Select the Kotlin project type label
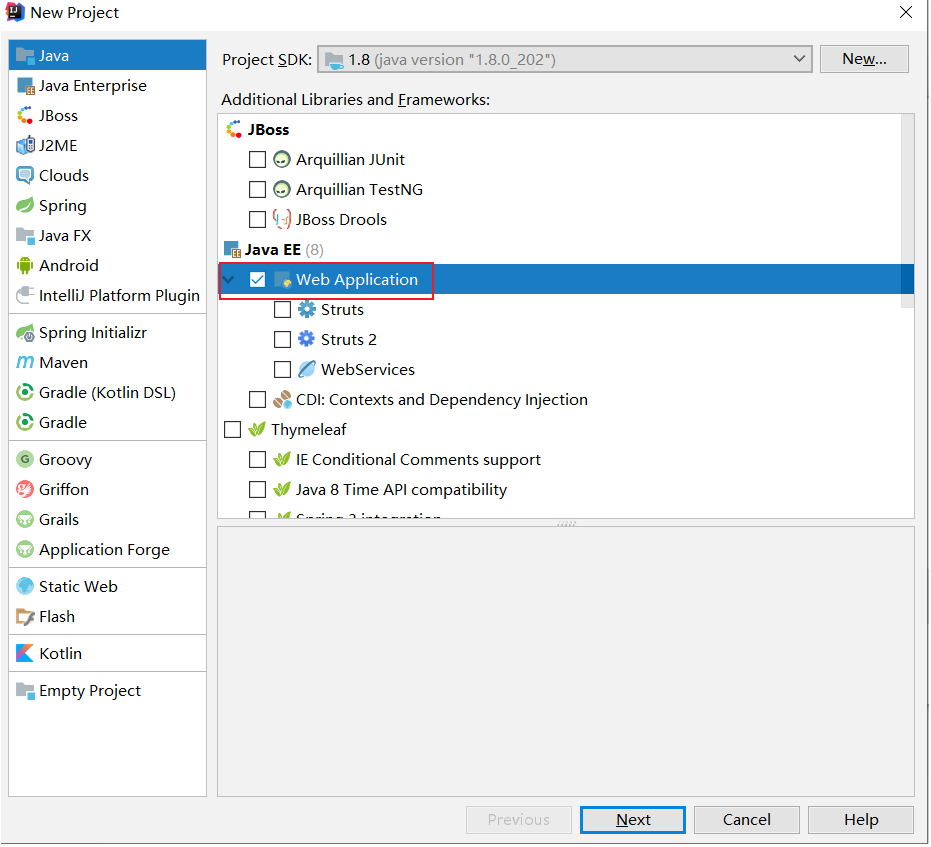 [61, 654]
